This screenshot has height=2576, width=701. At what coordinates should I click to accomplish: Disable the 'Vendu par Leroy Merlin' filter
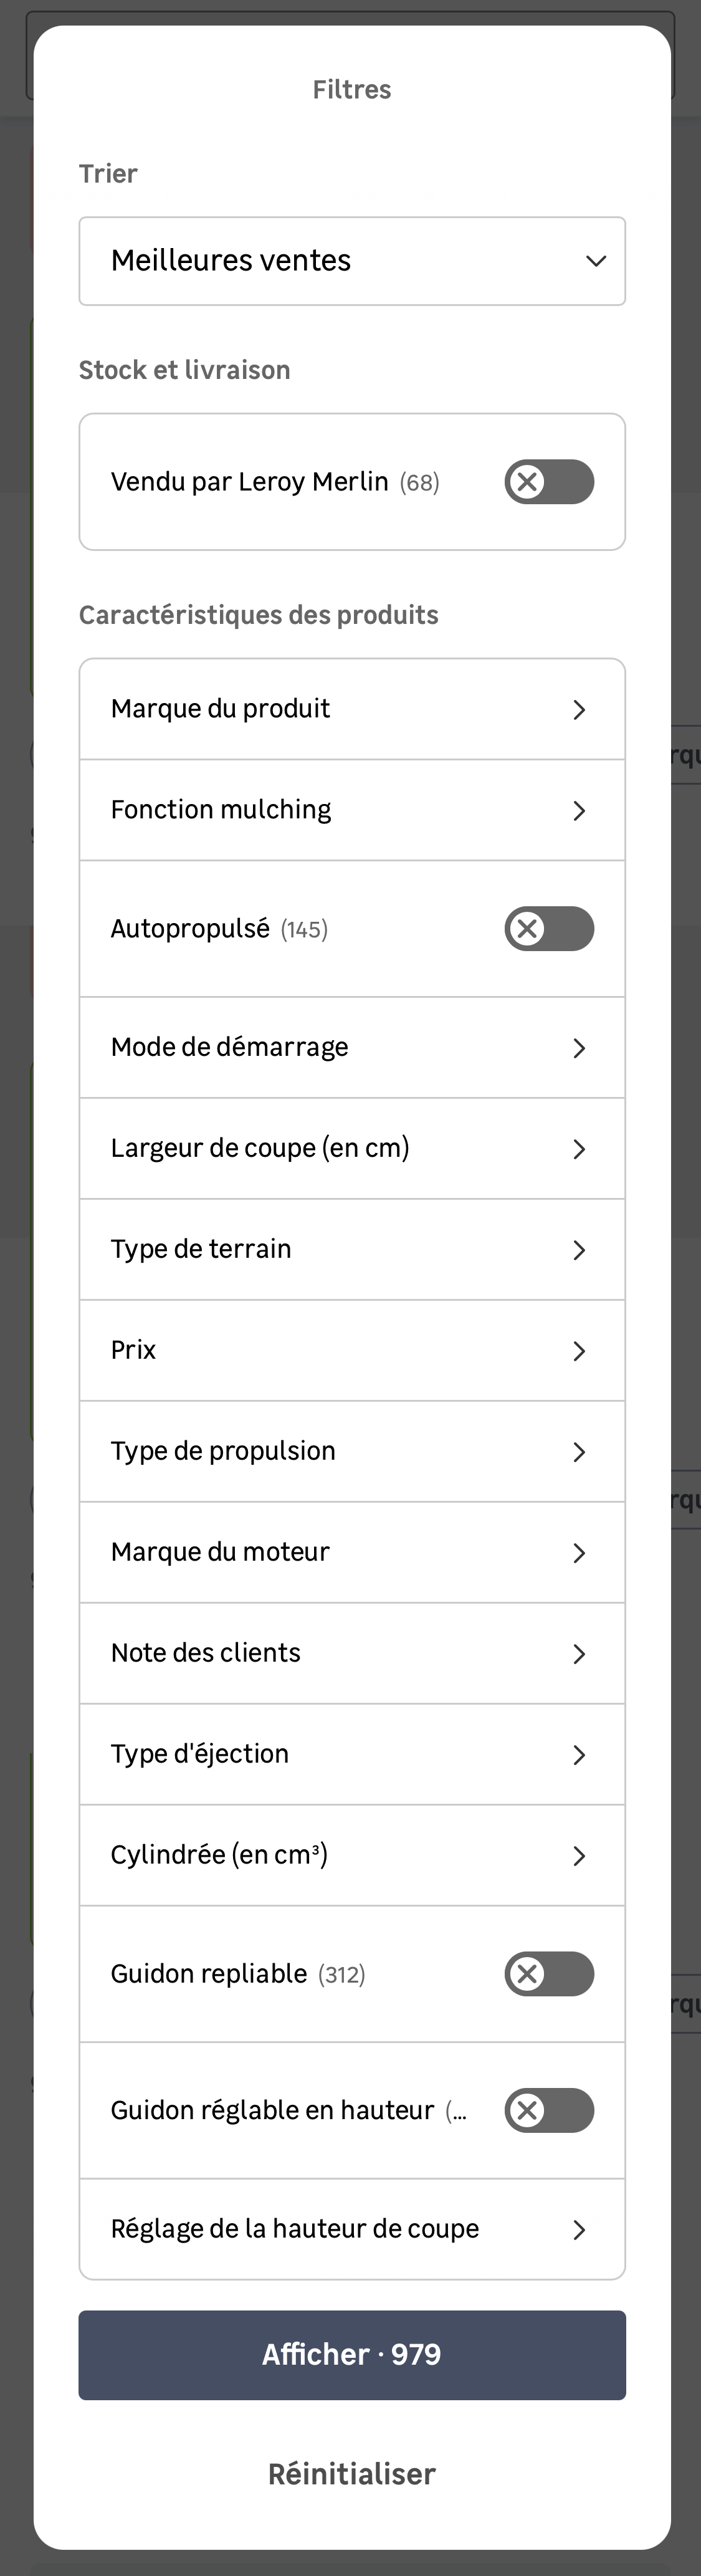pyautogui.click(x=548, y=481)
